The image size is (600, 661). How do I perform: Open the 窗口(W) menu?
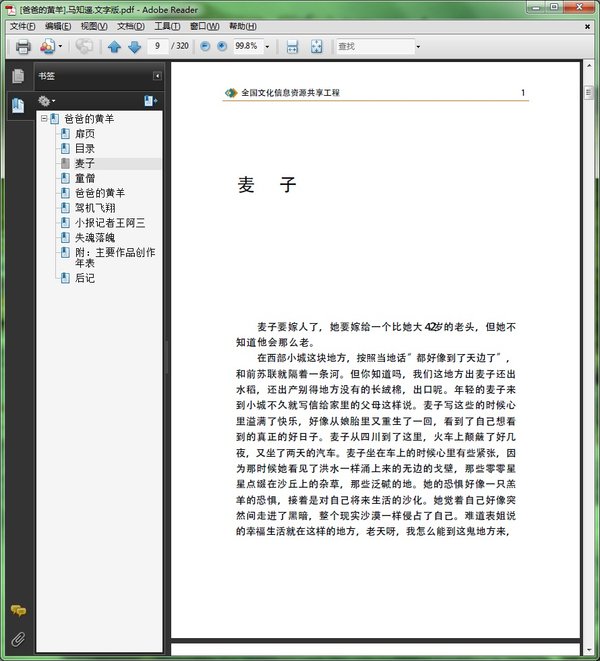pos(204,26)
